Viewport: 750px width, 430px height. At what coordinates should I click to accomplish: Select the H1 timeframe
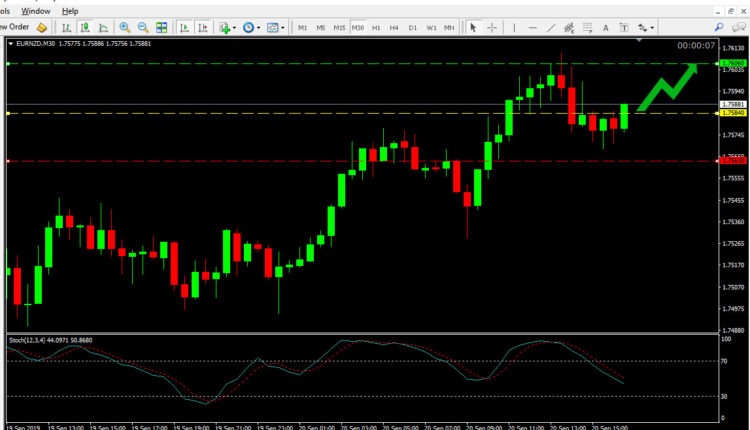coord(376,28)
